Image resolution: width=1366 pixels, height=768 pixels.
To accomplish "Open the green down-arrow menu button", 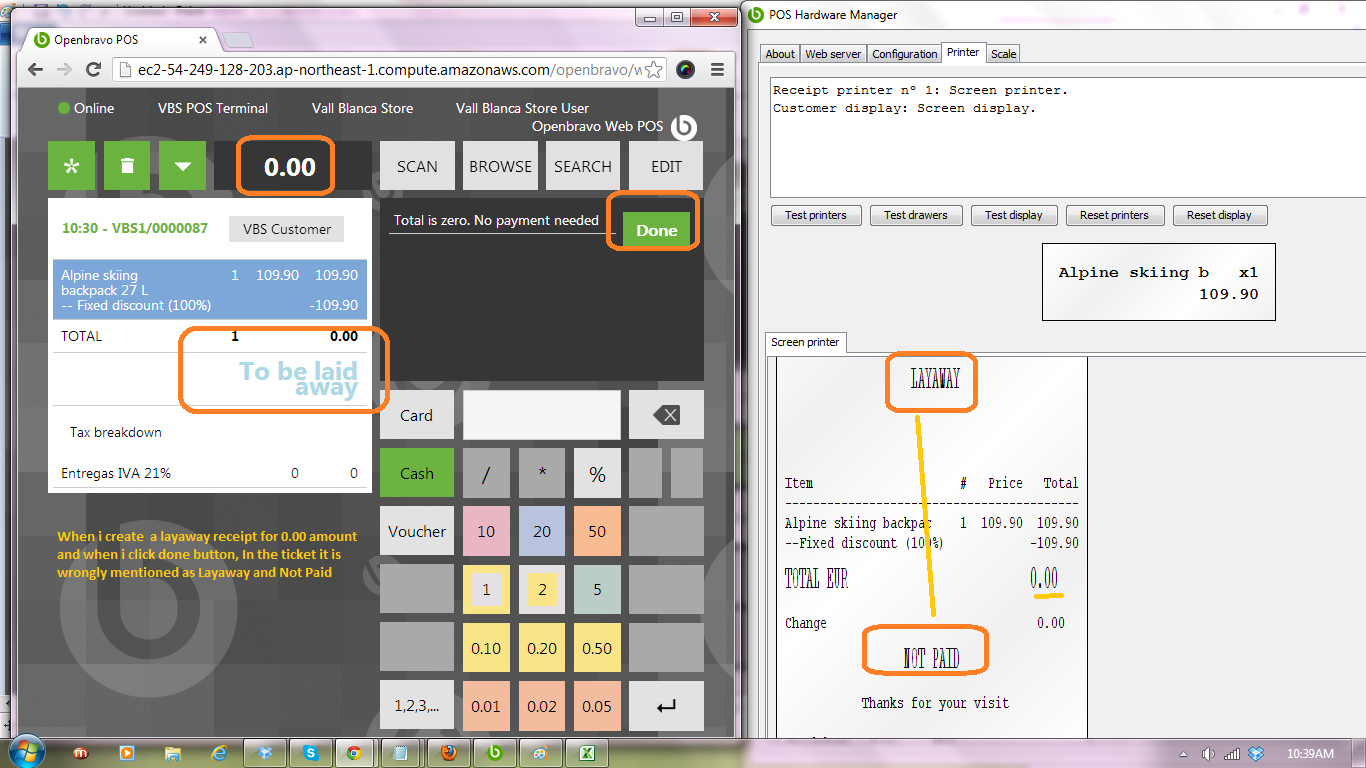I will [182, 166].
